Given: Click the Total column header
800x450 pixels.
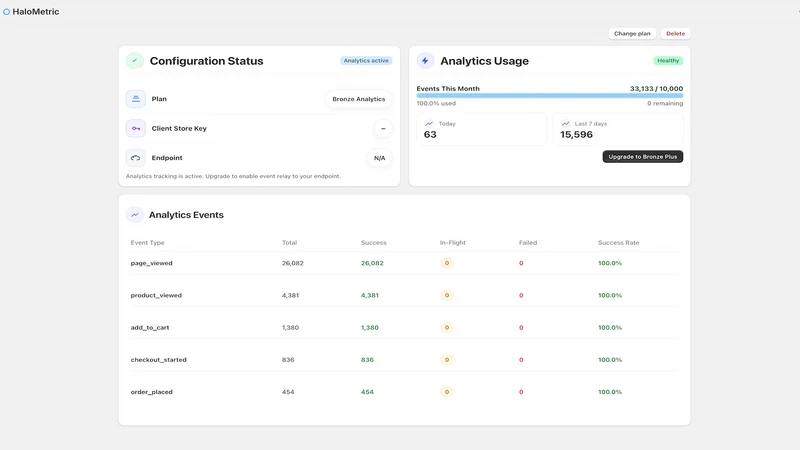Looking at the screenshot, I should click(289, 243).
